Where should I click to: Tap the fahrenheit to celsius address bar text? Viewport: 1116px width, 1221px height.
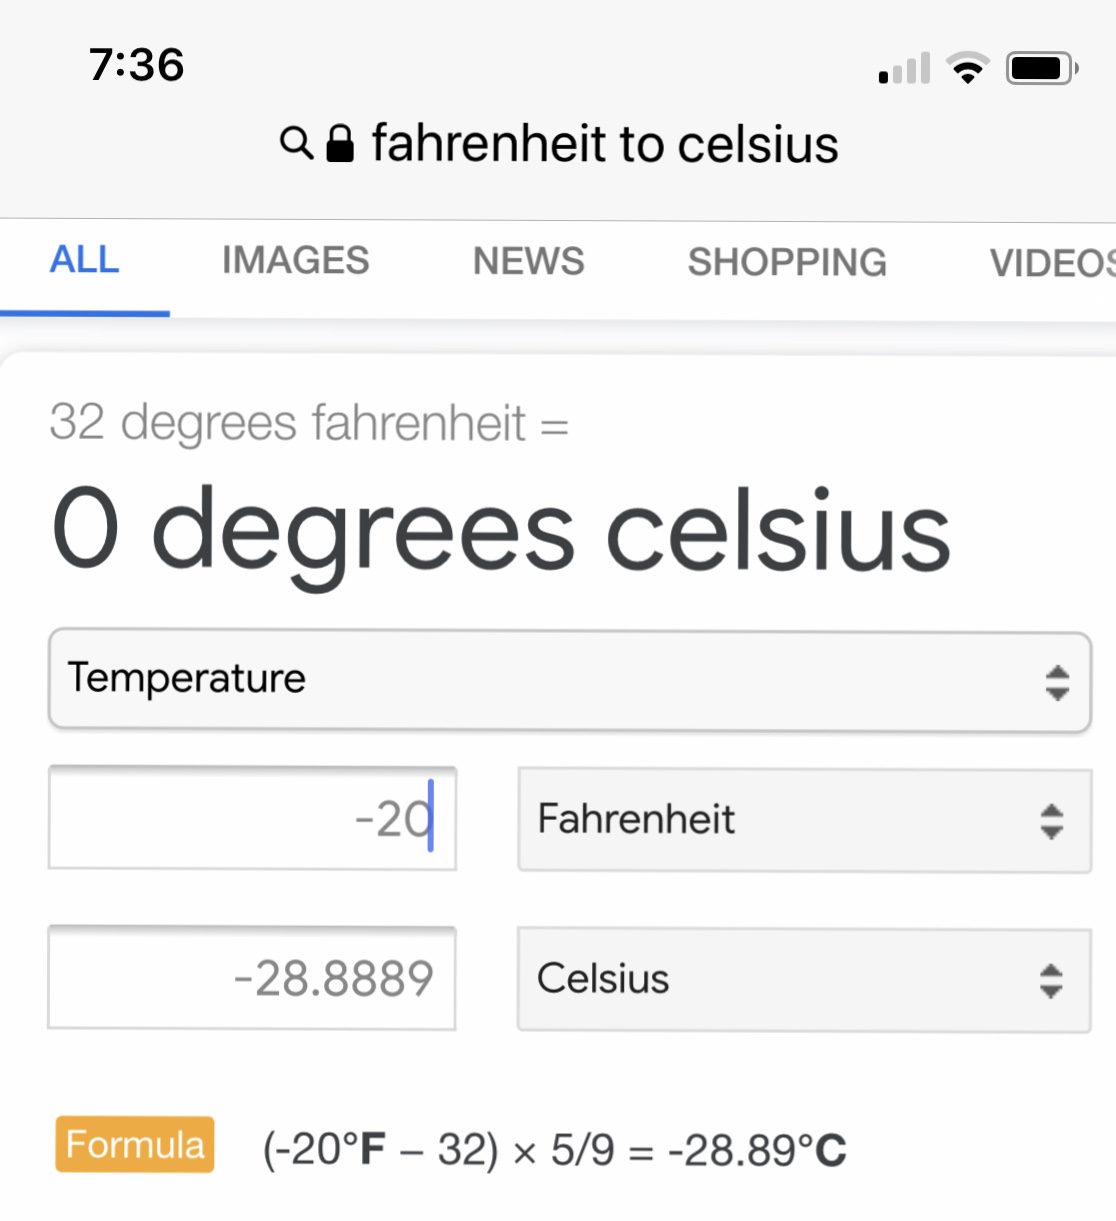[604, 143]
